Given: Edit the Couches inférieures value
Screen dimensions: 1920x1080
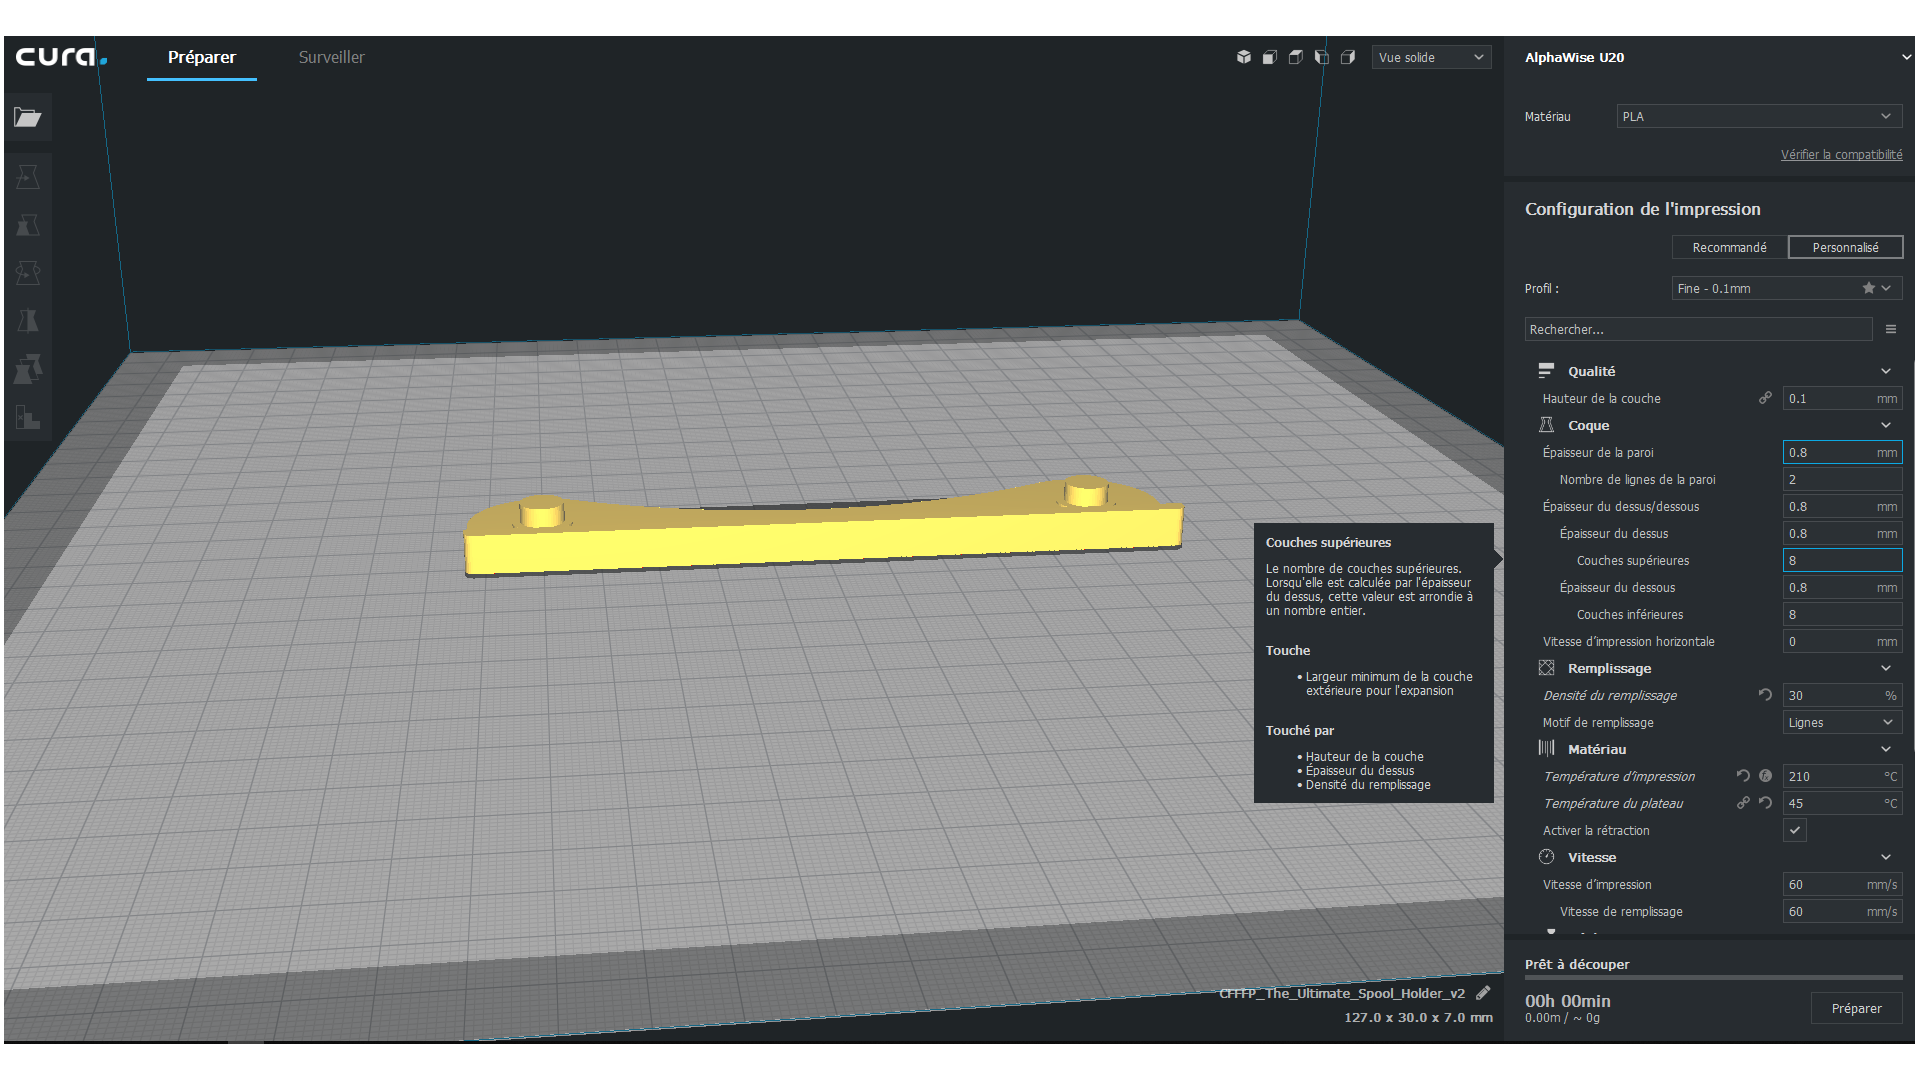Looking at the screenshot, I should [x=1842, y=614].
